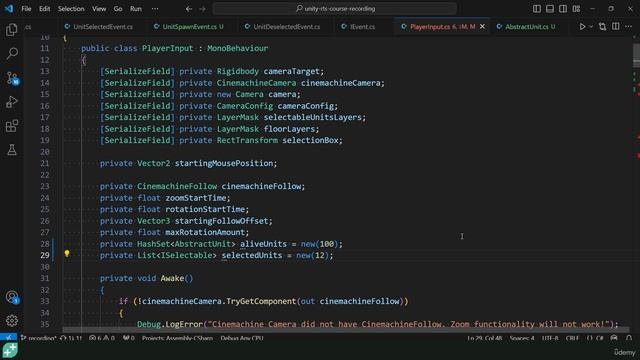Screen dimensions: 640x360
Task: Split the editor right
Action: (x=616, y=27)
